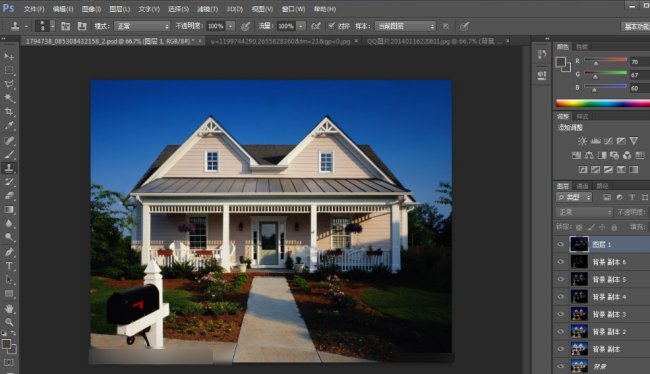Select the Rectangular Marquee tool
Image resolution: width=650 pixels, height=374 pixels.
pos(9,70)
